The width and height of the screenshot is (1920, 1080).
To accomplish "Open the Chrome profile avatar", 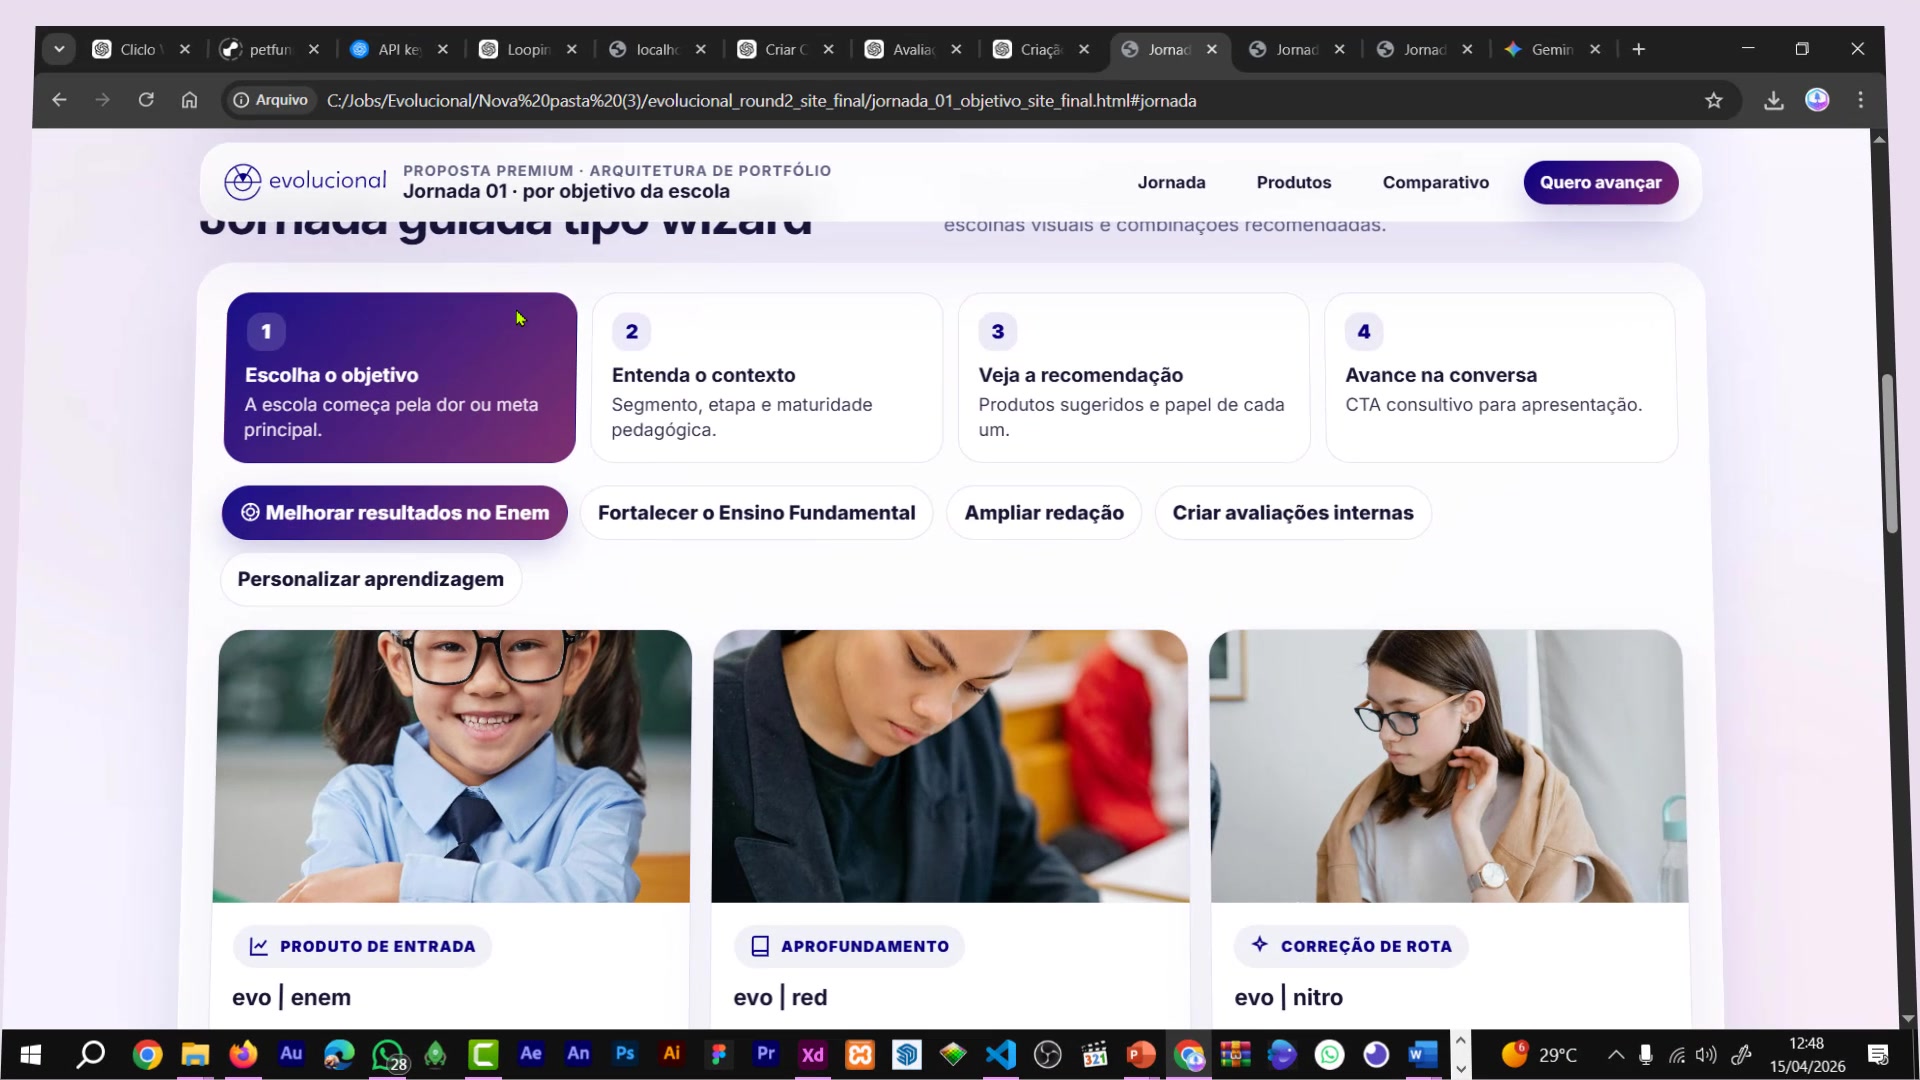I will click(x=1817, y=100).
